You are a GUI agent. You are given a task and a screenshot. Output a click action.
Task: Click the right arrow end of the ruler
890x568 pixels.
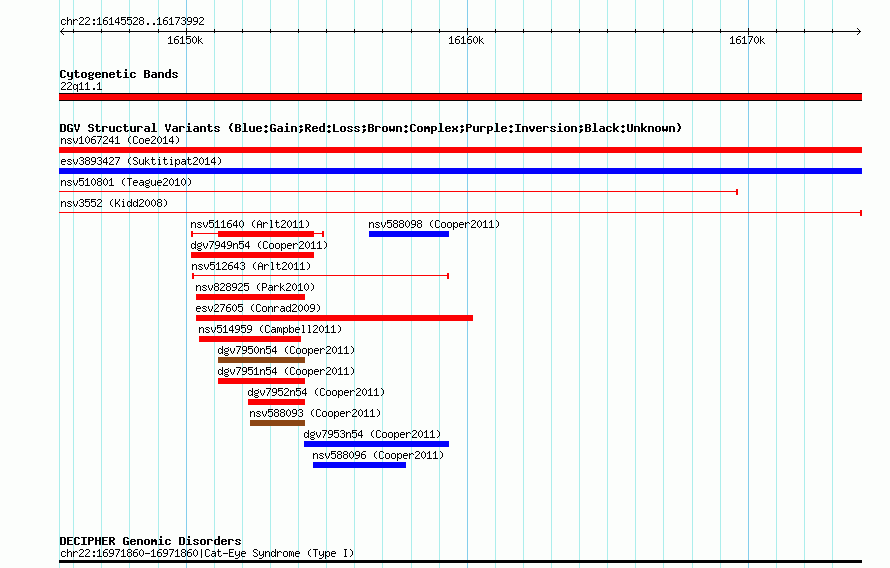(x=859, y=32)
